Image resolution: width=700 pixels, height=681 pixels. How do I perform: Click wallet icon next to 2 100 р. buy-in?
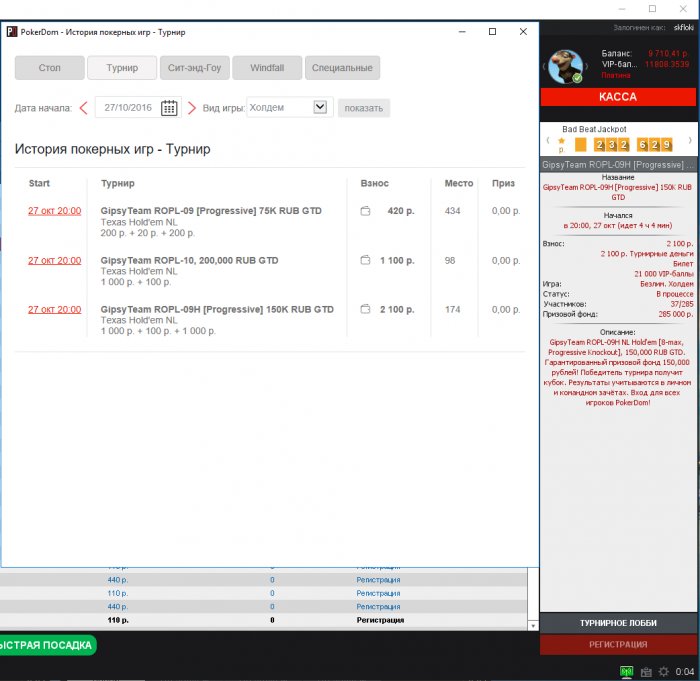point(365,309)
